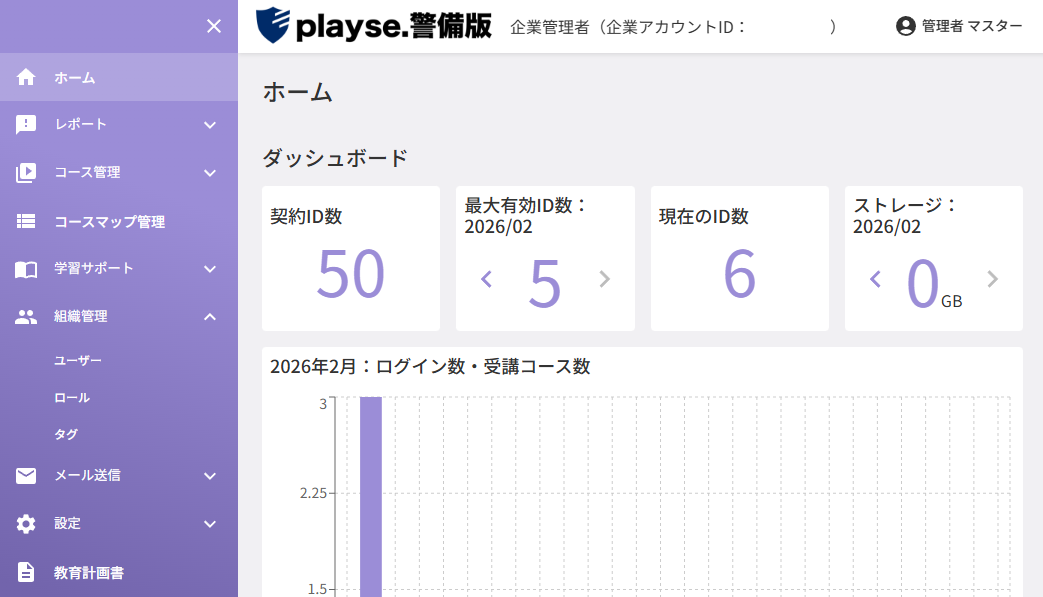The width and height of the screenshot is (1043, 597).
Task: Click the ストレージ value 0 GB
Action: coord(933,284)
